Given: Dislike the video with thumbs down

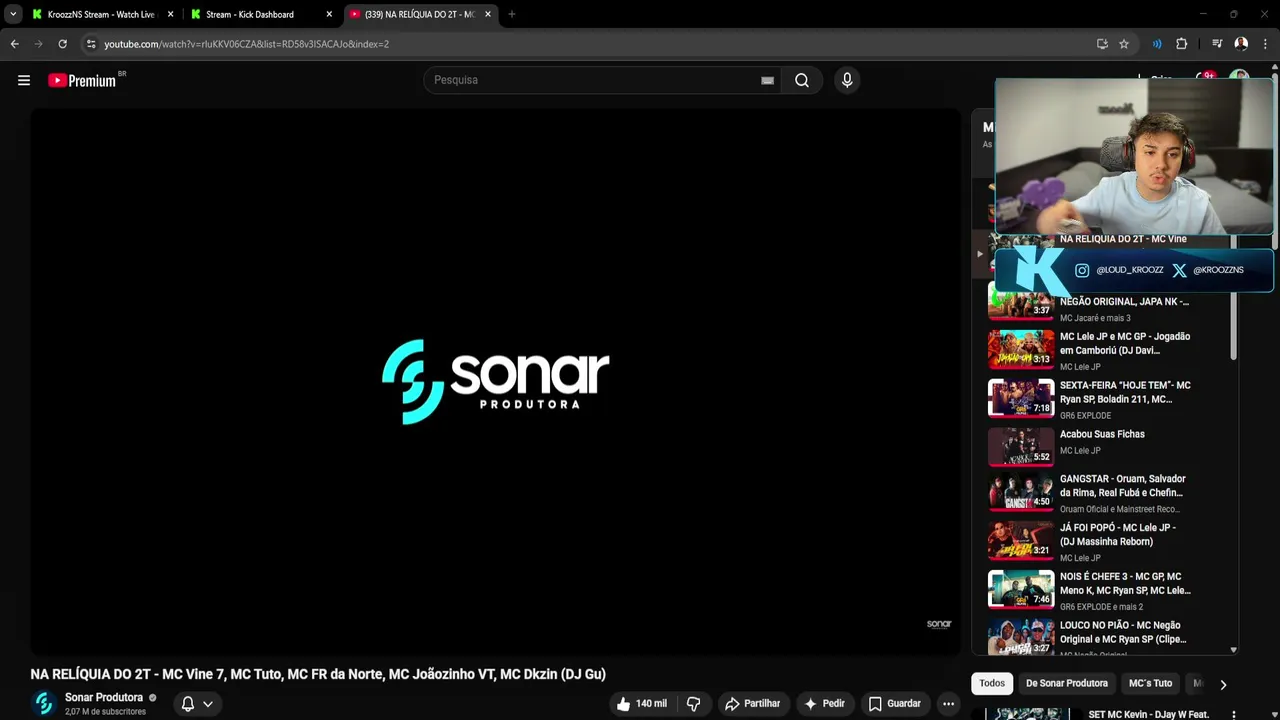Looking at the screenshot, I should (x=693, y=704).
